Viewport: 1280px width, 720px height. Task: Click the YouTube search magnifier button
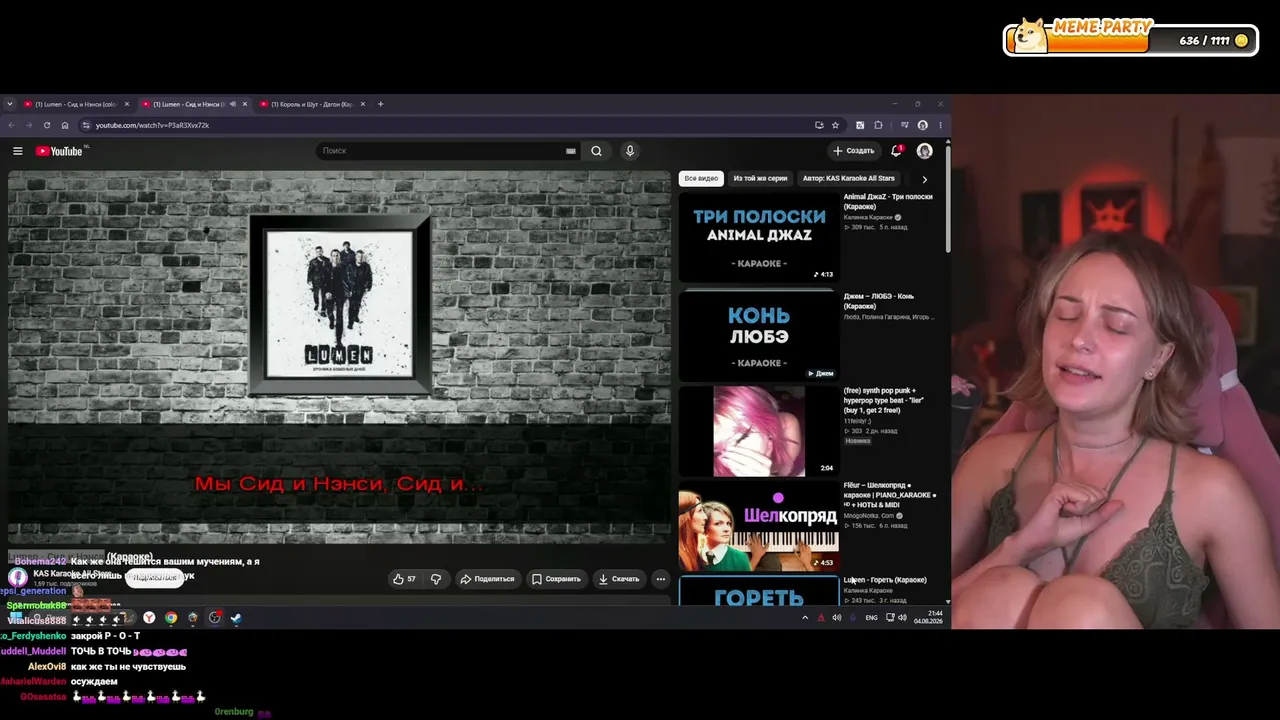point(596,151)
